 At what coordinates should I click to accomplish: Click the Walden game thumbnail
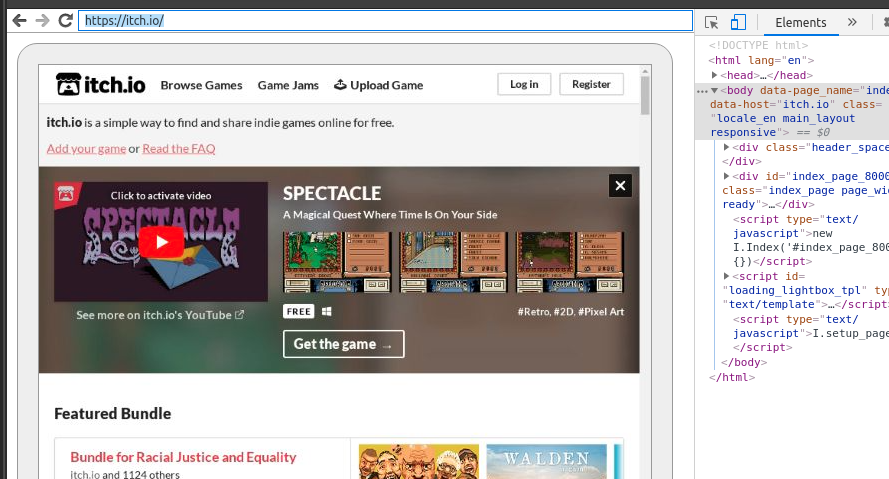pos(547,461)
